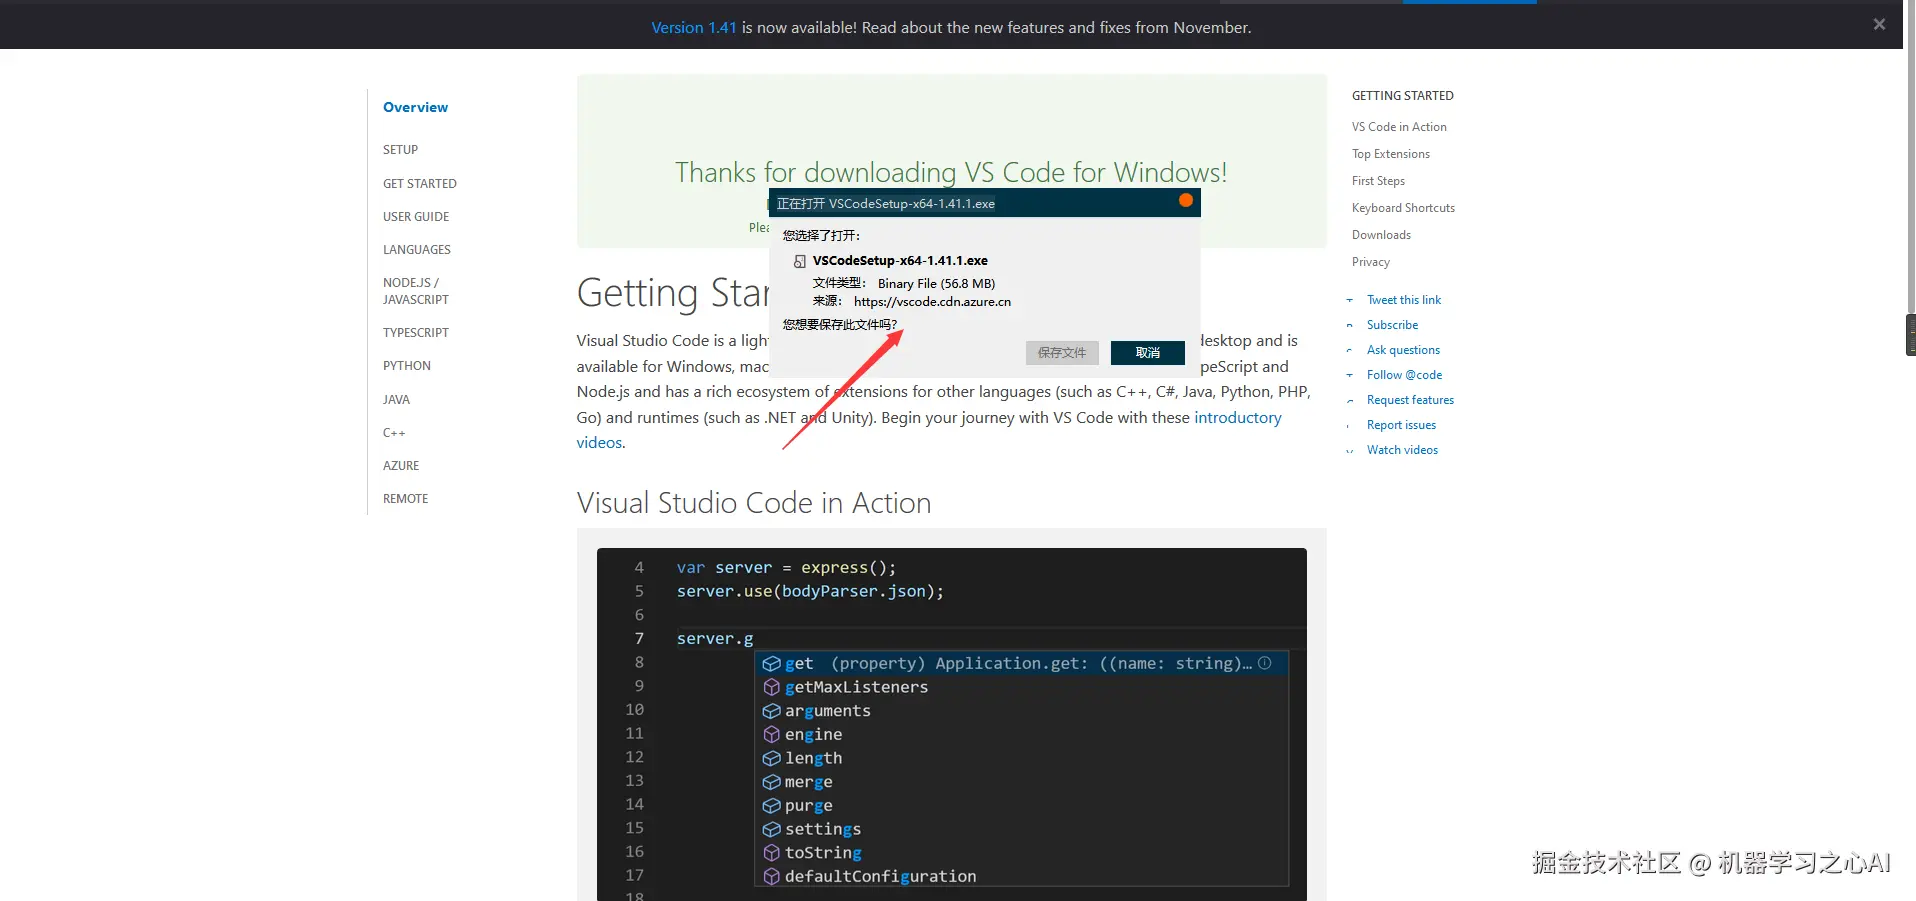Click the code line var server = express();
The height and width of the screenshot is (901, 1916).
pos(786,568)
